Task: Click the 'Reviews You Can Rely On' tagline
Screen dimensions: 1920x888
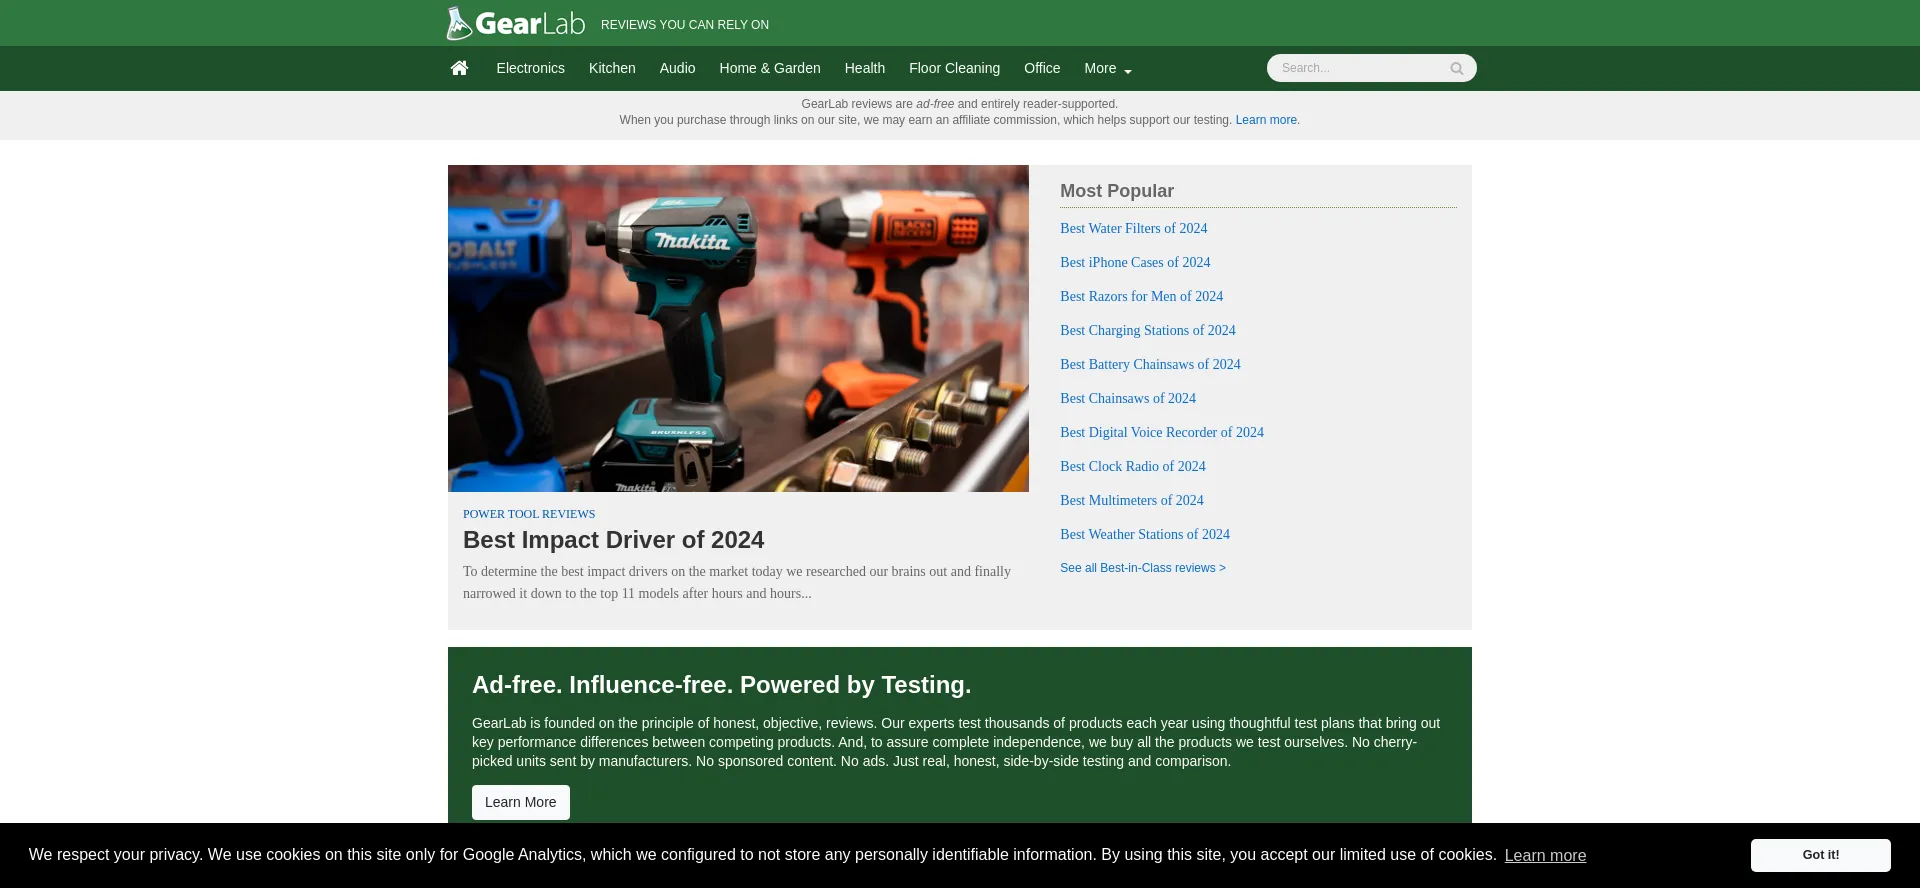Action: (684, 25)
